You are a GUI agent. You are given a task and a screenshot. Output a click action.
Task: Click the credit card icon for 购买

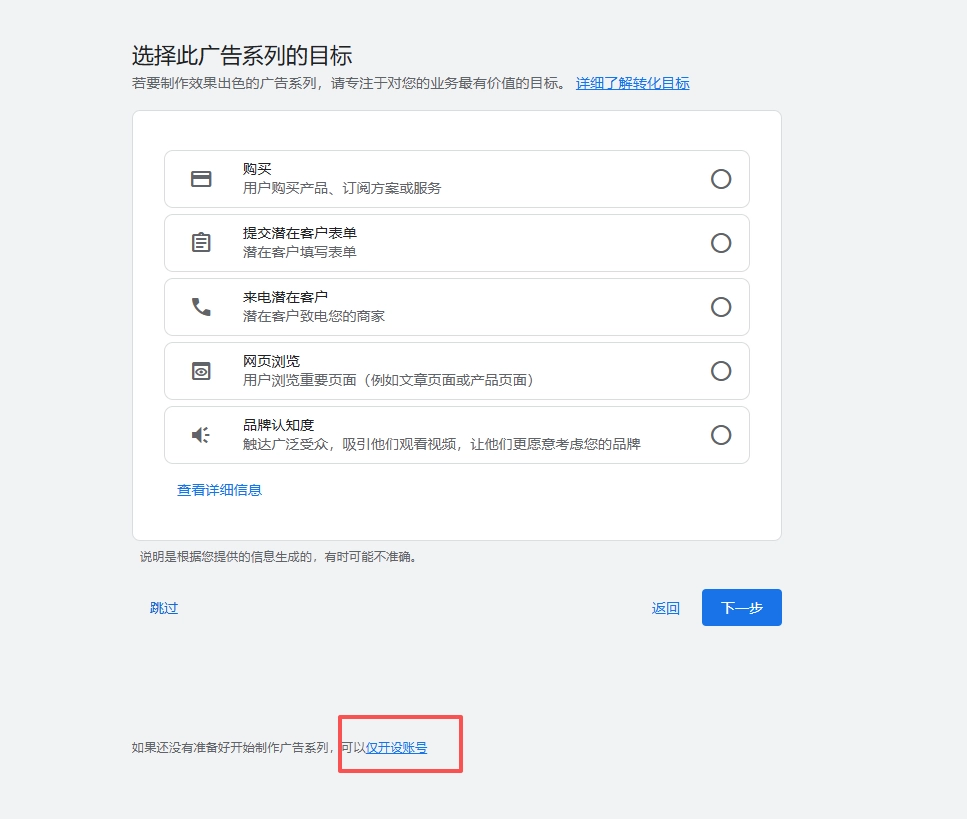[x=201, y=179]
